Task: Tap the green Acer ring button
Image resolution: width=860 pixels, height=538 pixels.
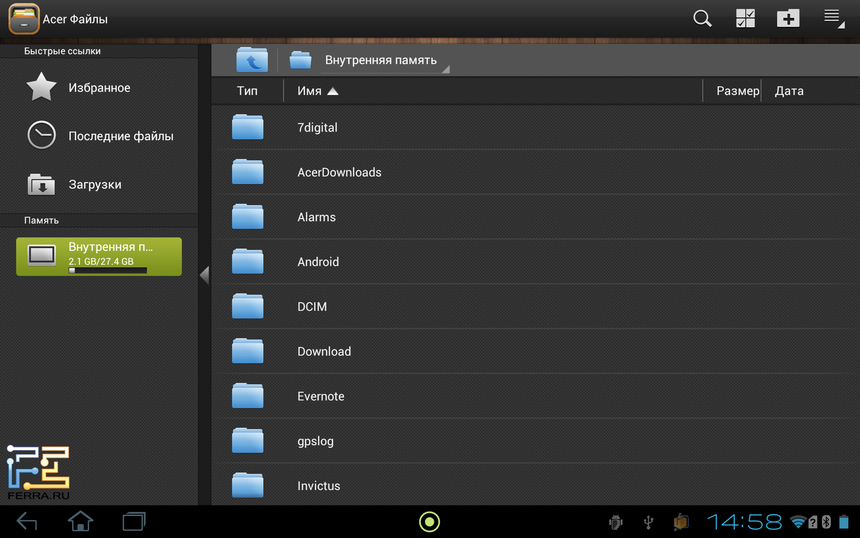Action: coord(429,522)
